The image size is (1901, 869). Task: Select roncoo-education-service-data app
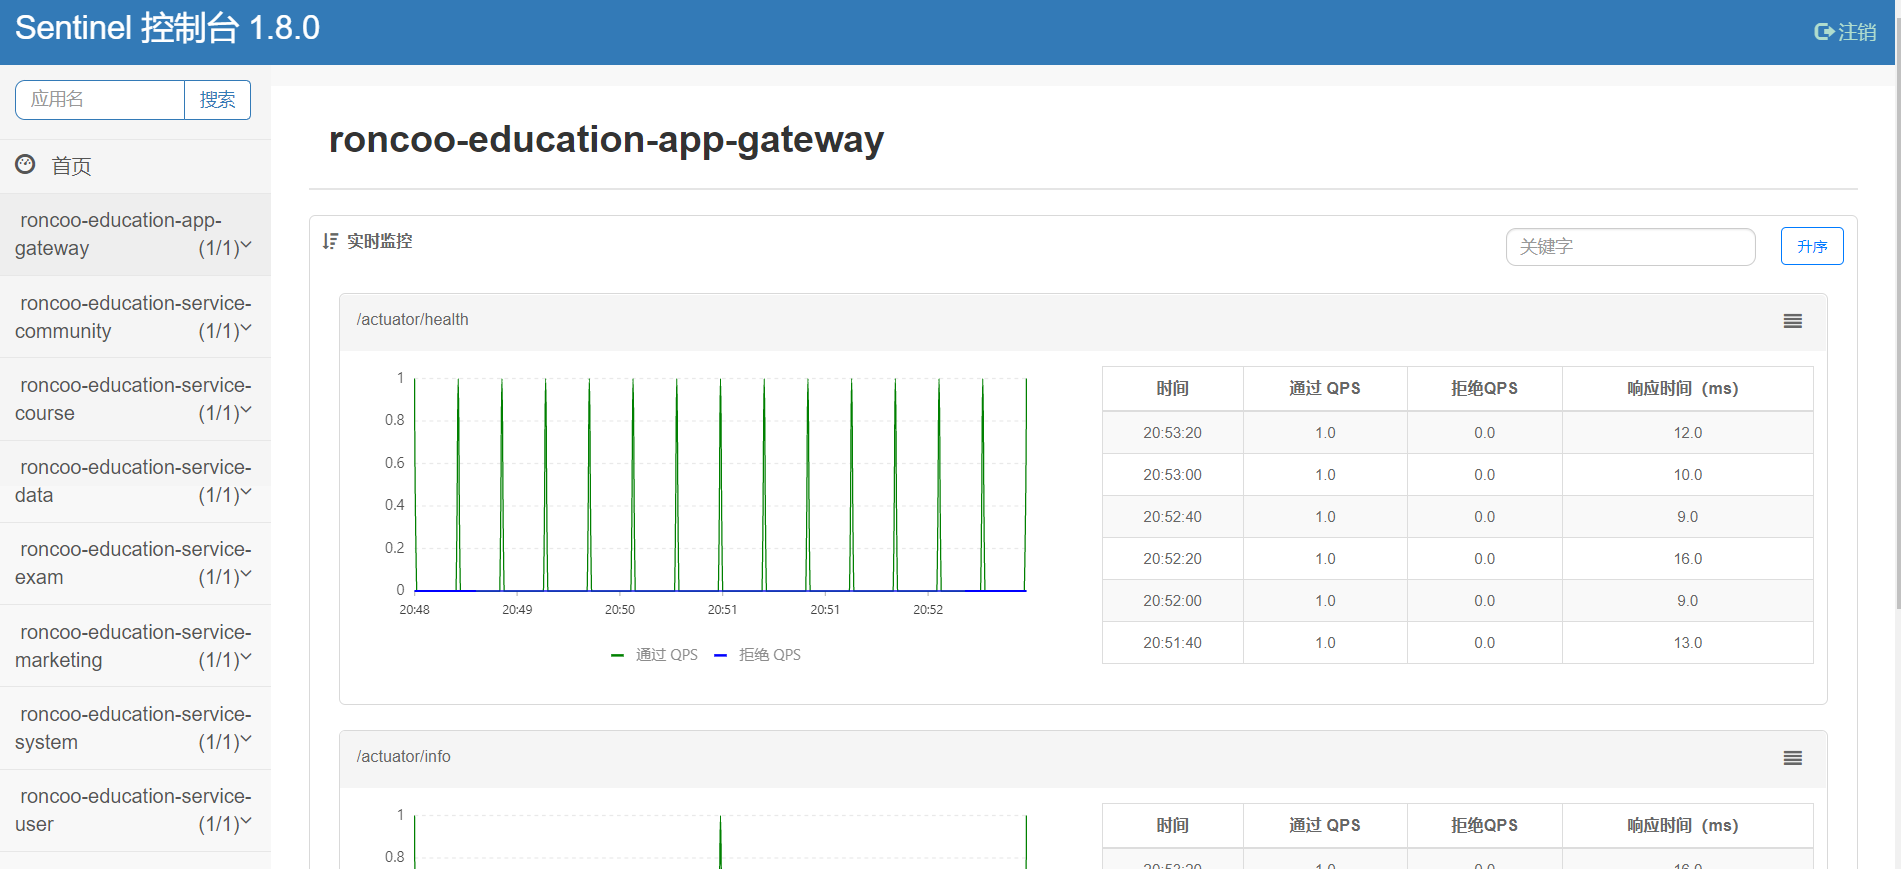(135, 481)
